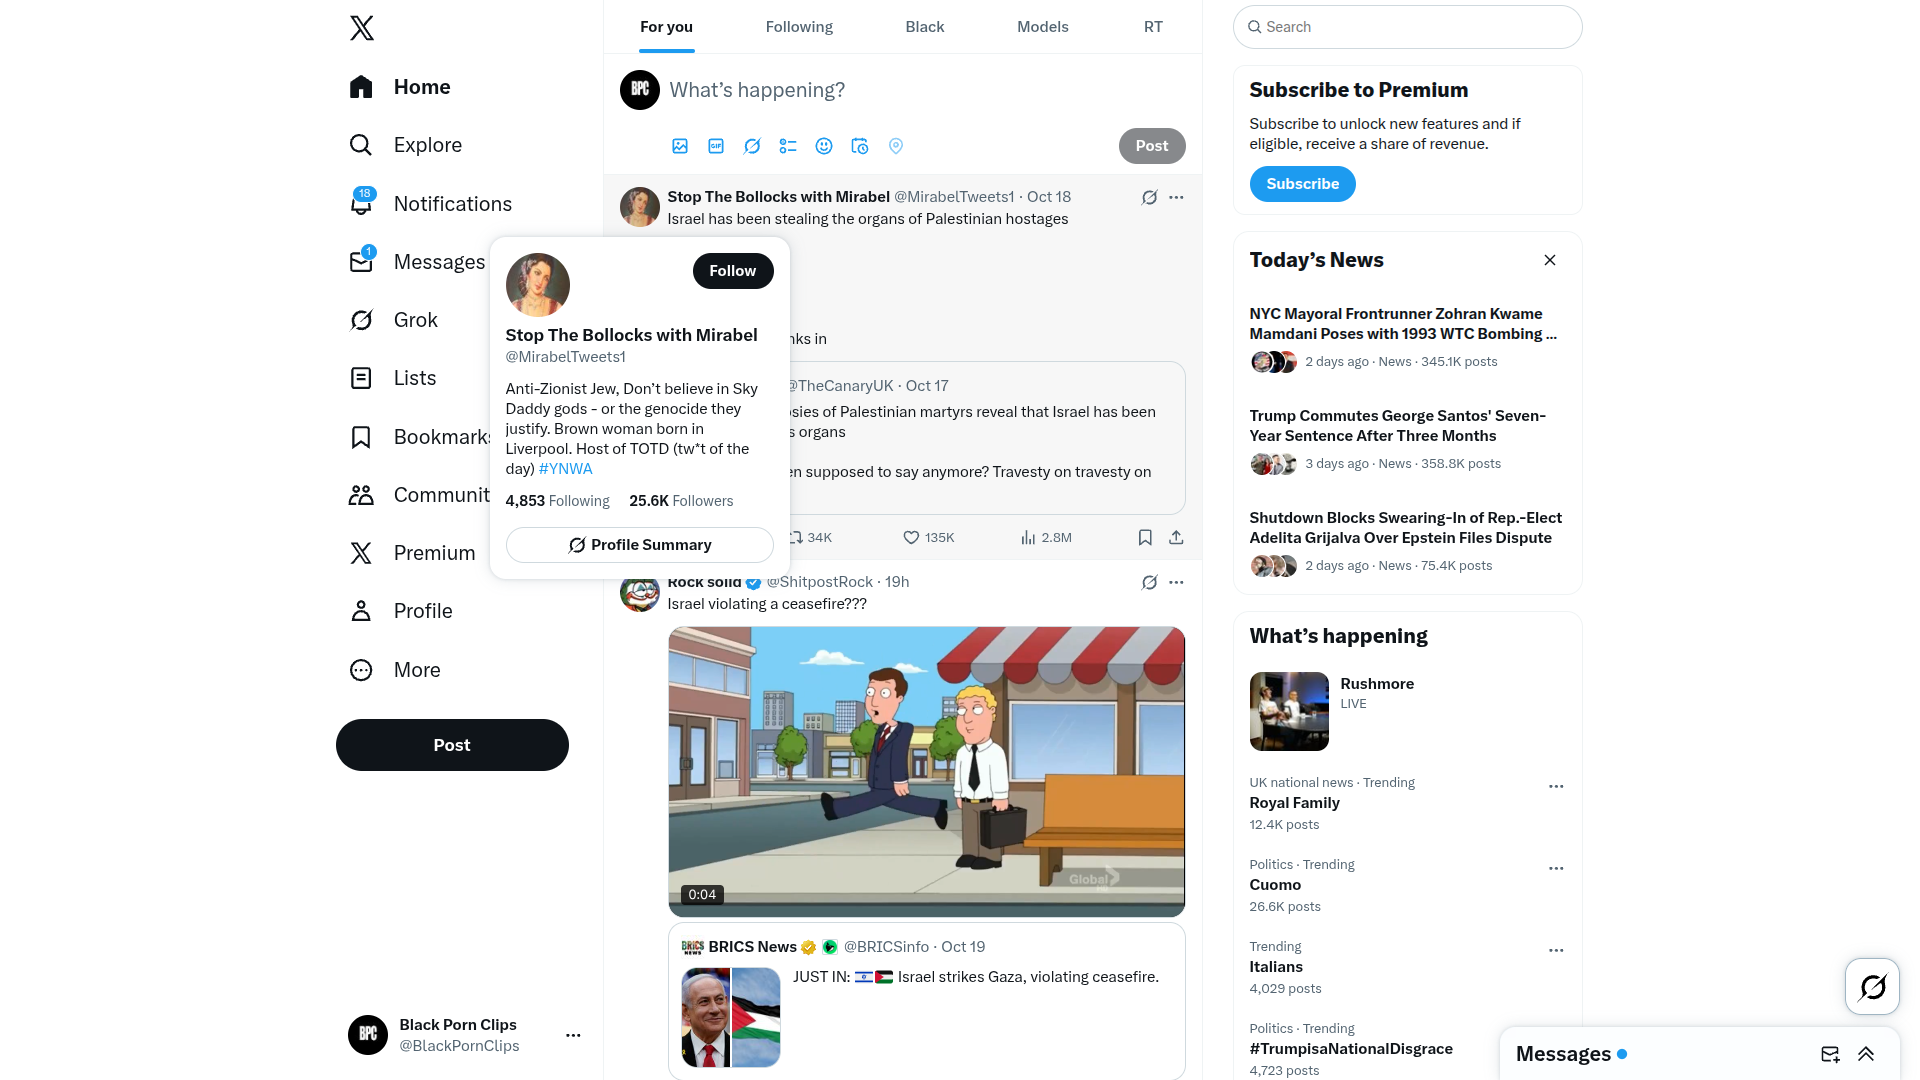The height and width of the screenshot is (1080, 1920).
Task: Bookmark the Mirabel post
Action: (1145, 538)
